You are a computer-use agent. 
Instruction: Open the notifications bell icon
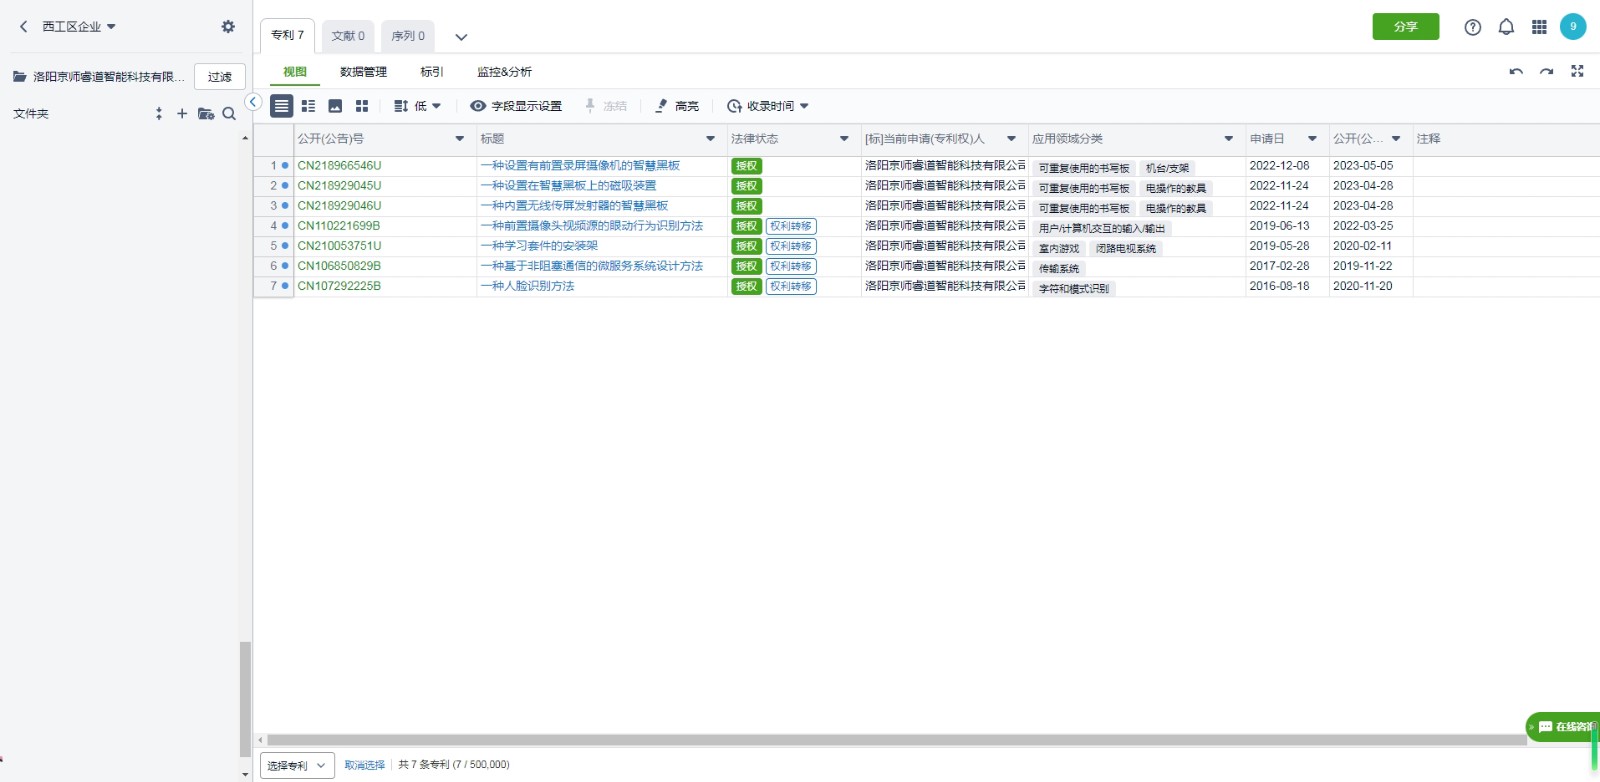(x=1506, y=27)
